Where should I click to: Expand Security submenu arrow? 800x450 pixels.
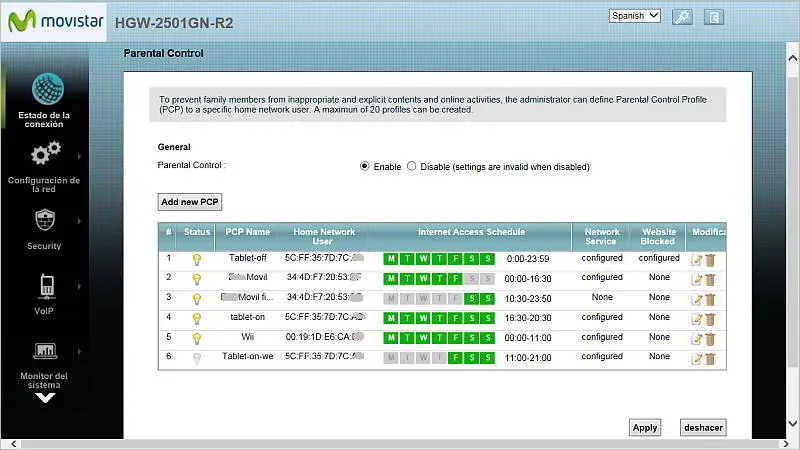79,221
